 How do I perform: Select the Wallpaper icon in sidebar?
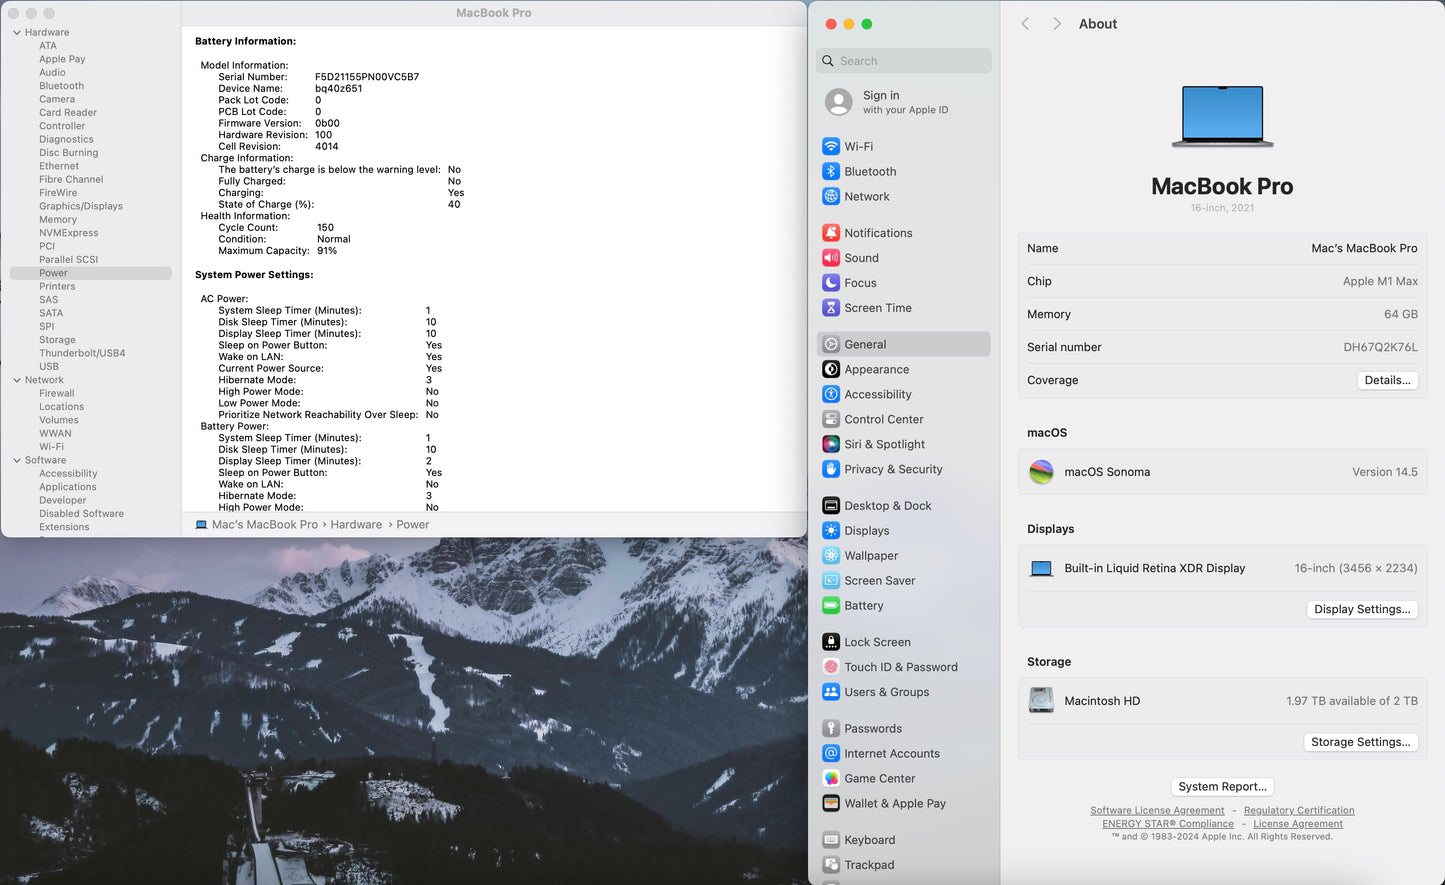[x=831, y=555]
